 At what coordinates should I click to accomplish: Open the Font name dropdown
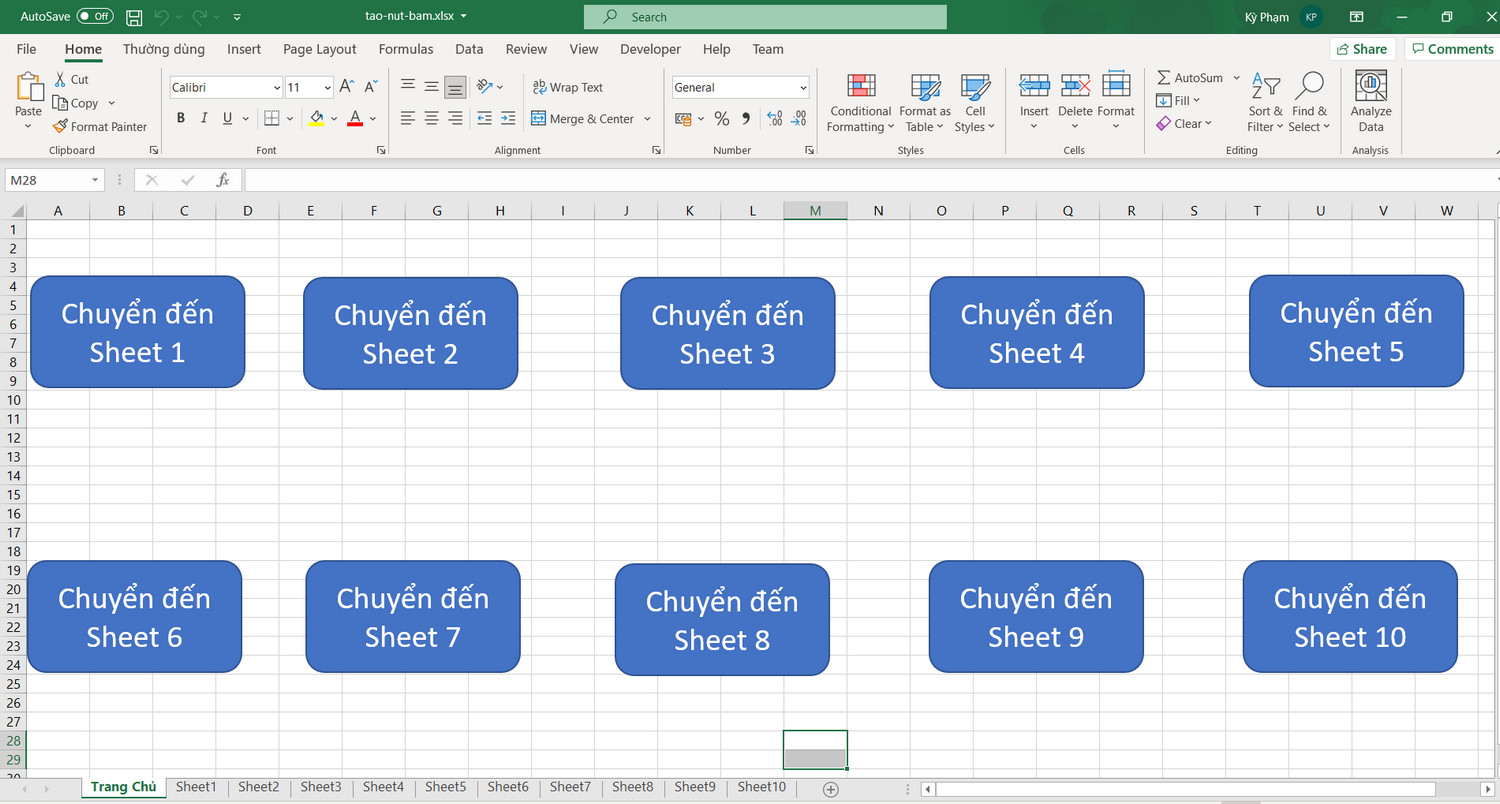278,87
